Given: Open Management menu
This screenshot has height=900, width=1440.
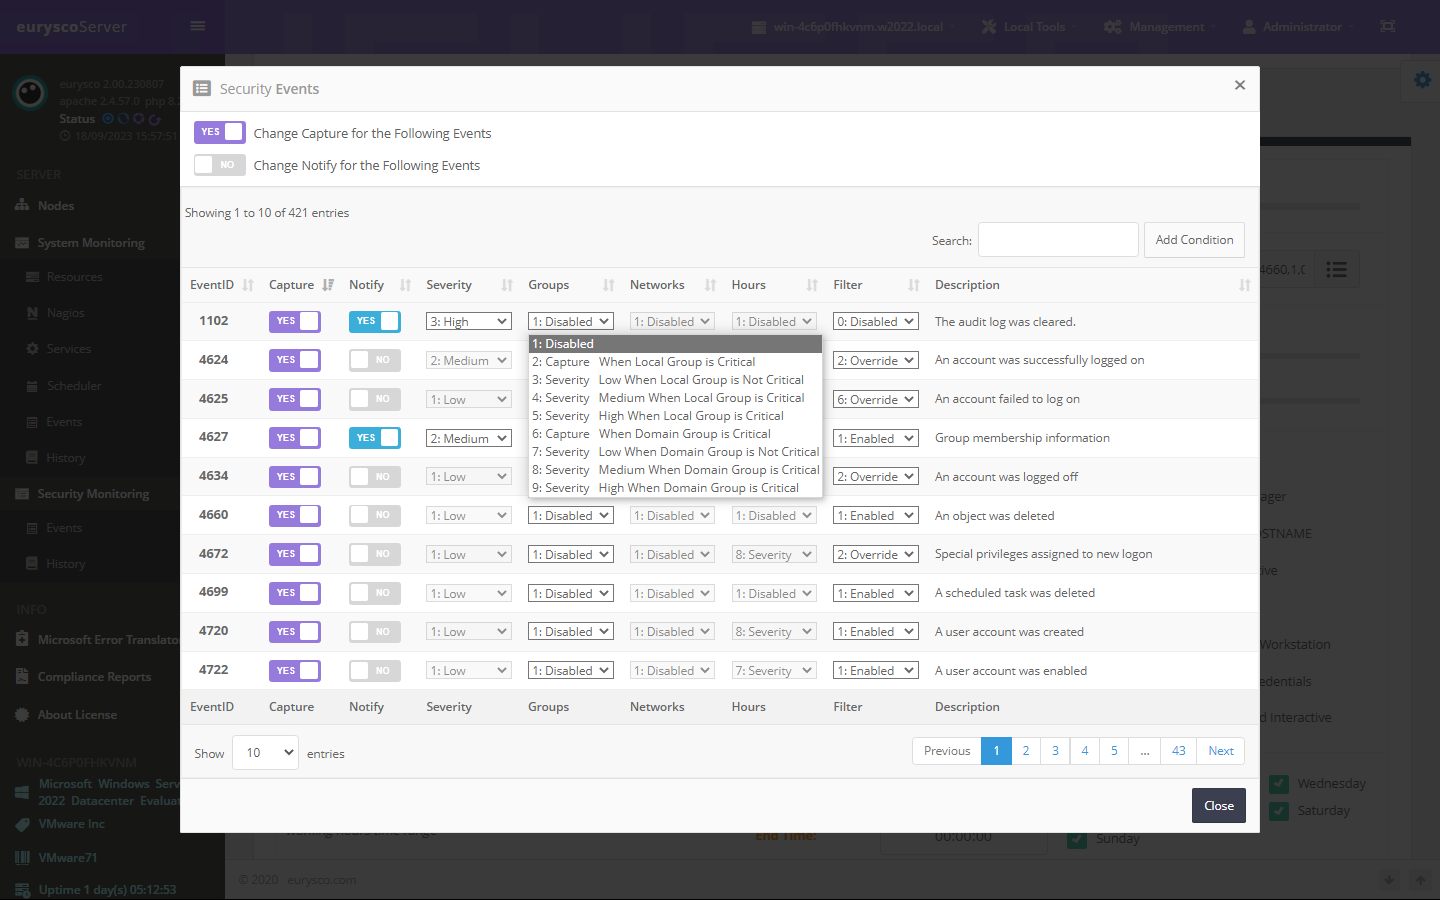Looking at the screenshot, I should click(1160, 27).
